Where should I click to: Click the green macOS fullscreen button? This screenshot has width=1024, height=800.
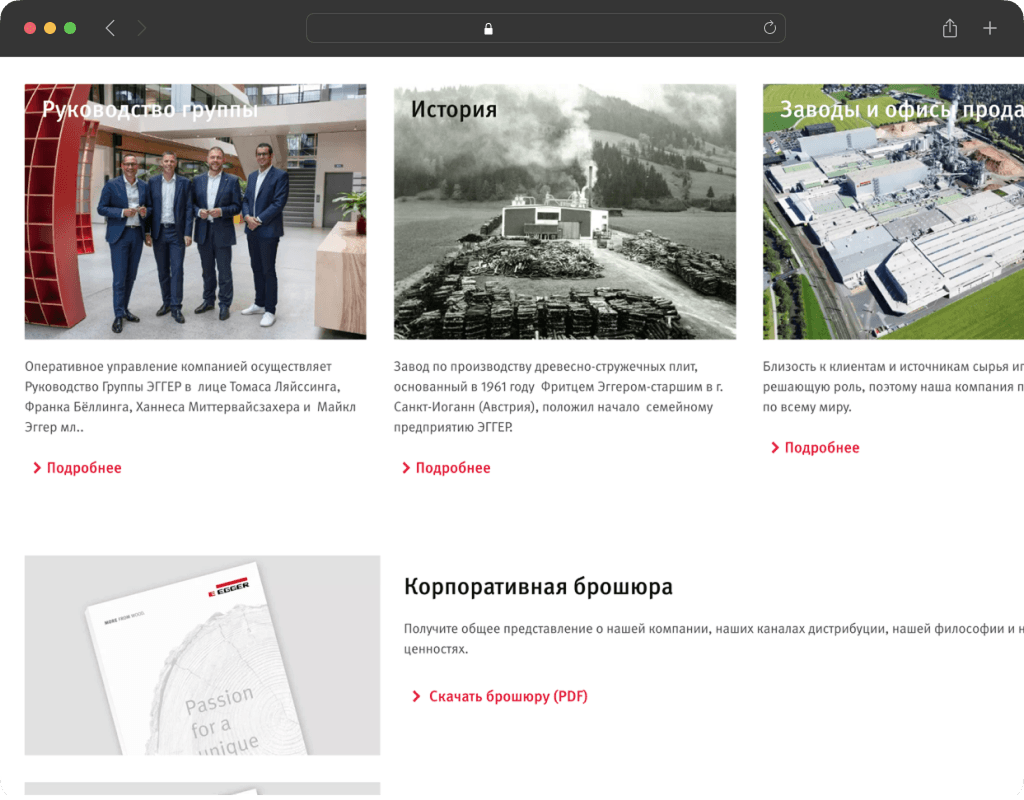[x=70, y=28]
